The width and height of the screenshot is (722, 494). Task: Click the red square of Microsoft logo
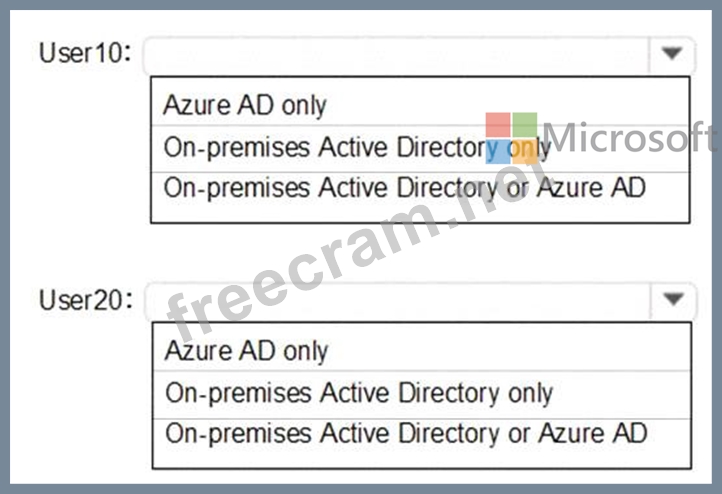click(498, 124)
